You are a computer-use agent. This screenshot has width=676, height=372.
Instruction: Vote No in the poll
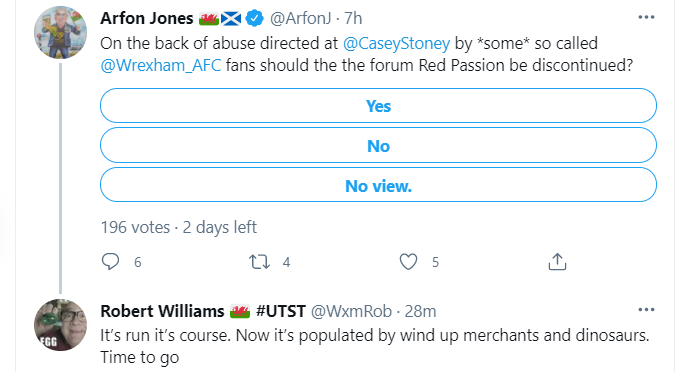(378, 146)
